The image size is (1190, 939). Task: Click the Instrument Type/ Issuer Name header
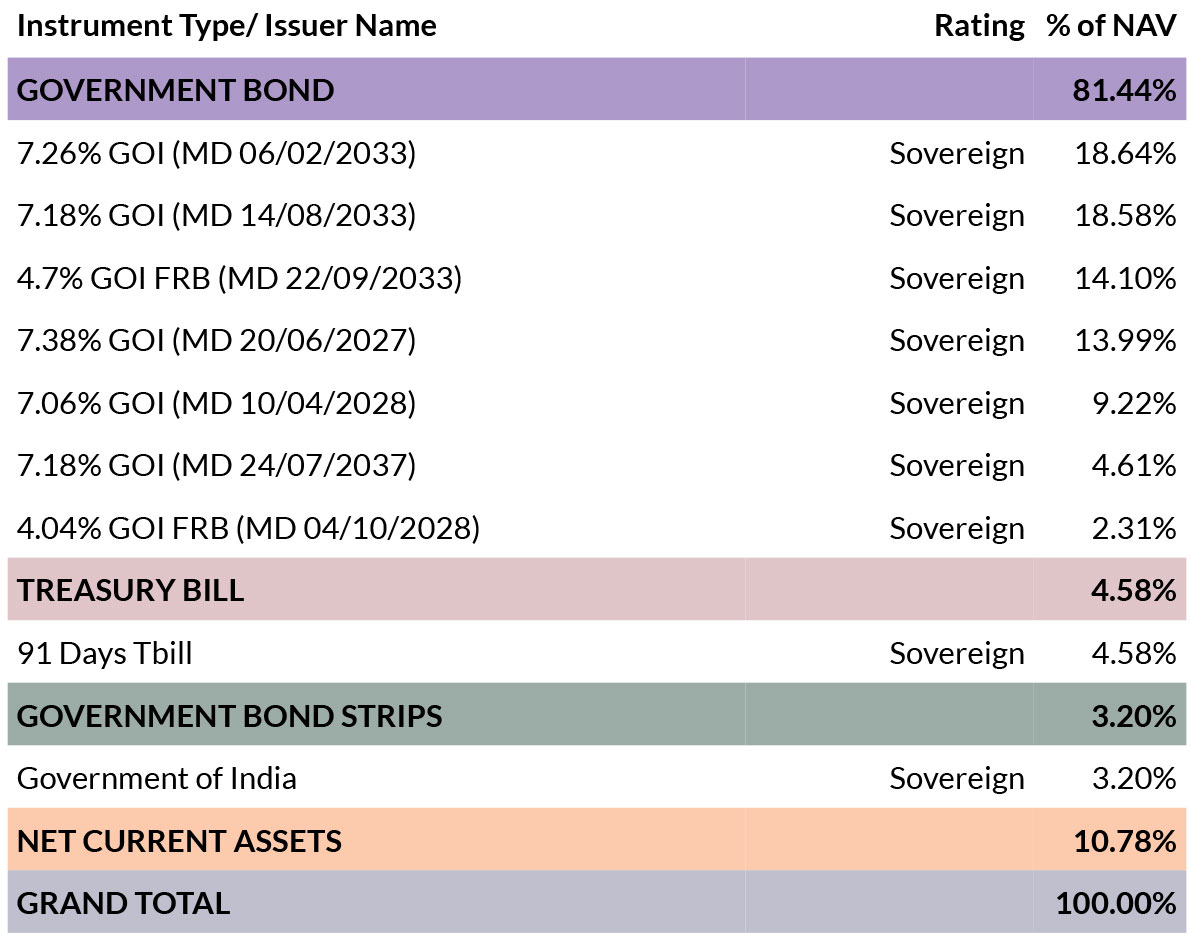pos(226,26)
